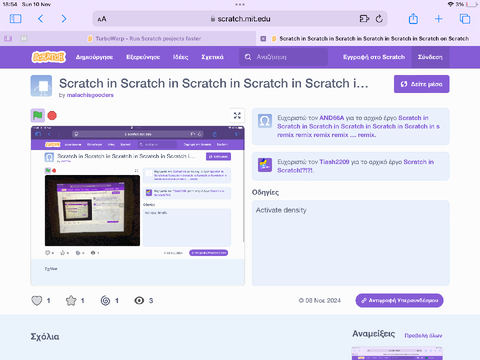This screenshot has width=480, height=360.
Task: Click the project author avatar thumbnail
Action: click(x=41, y=86)
